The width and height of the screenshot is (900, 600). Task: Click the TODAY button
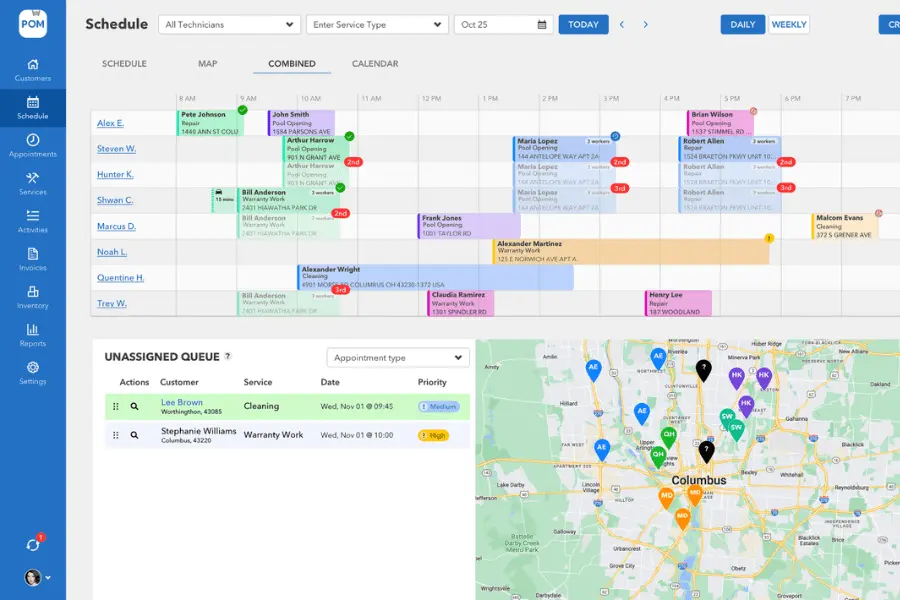[x=583, y=25]
